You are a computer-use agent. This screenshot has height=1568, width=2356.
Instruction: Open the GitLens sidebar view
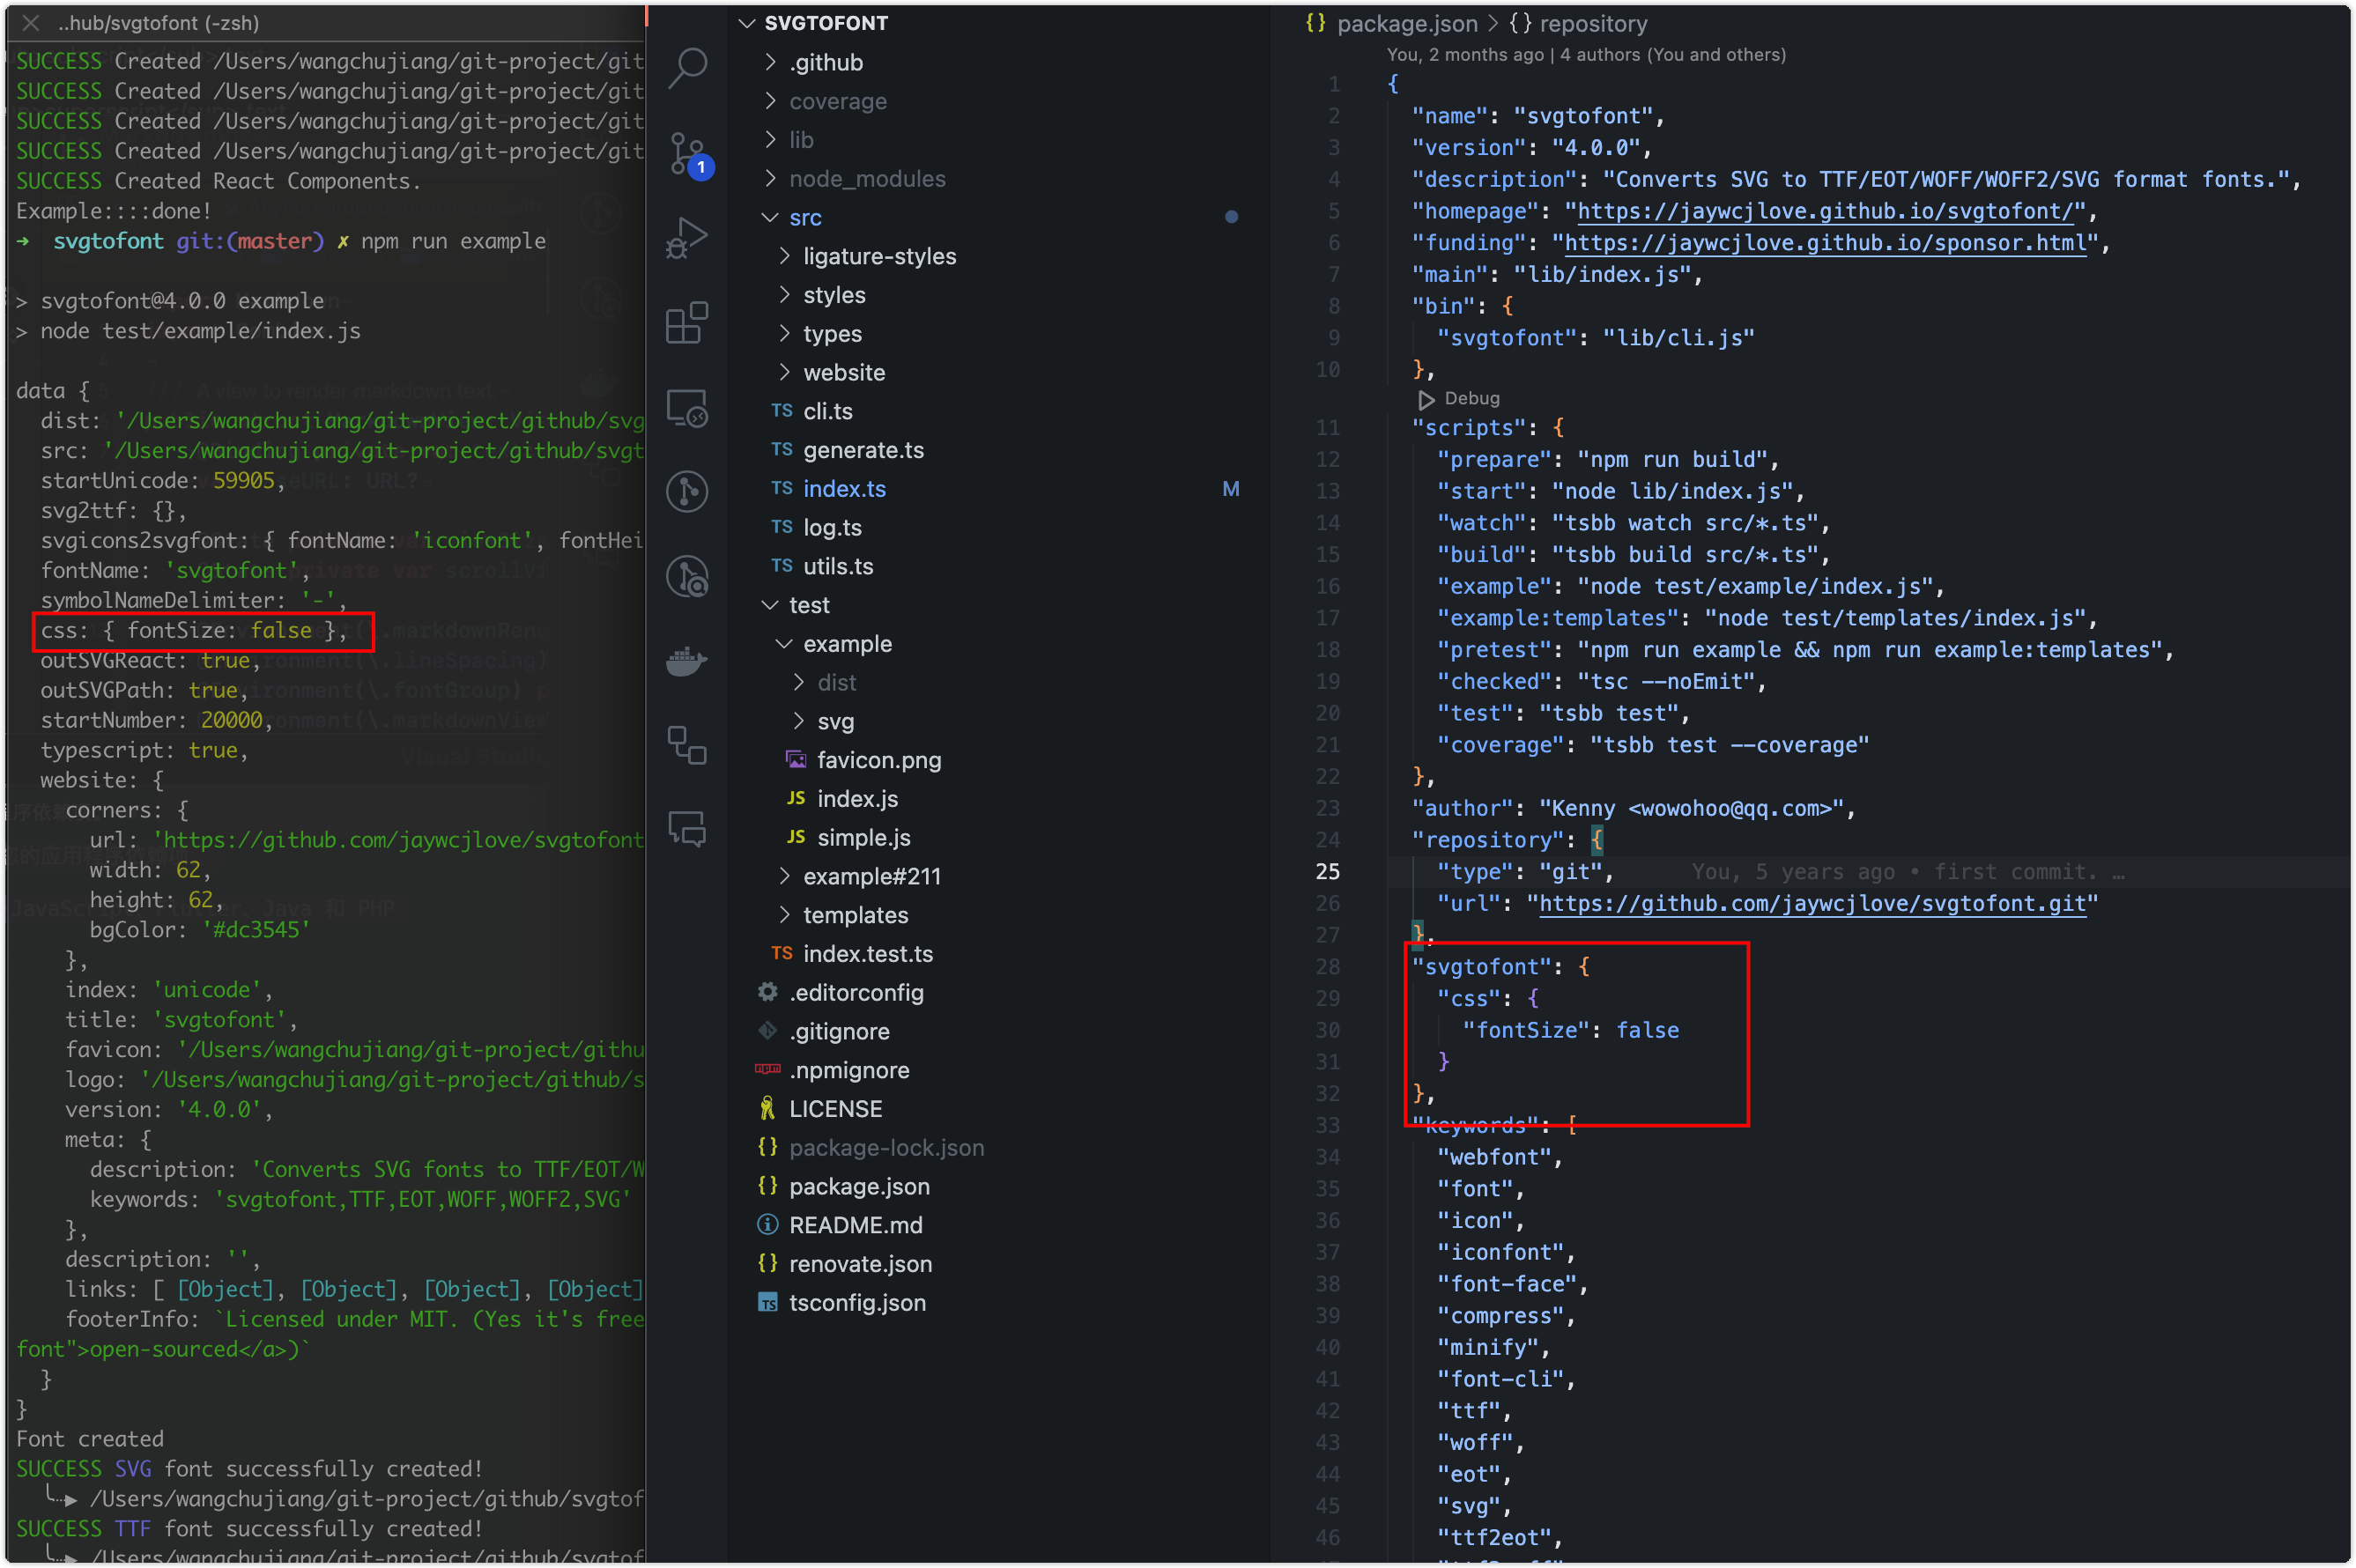point(686,491)
